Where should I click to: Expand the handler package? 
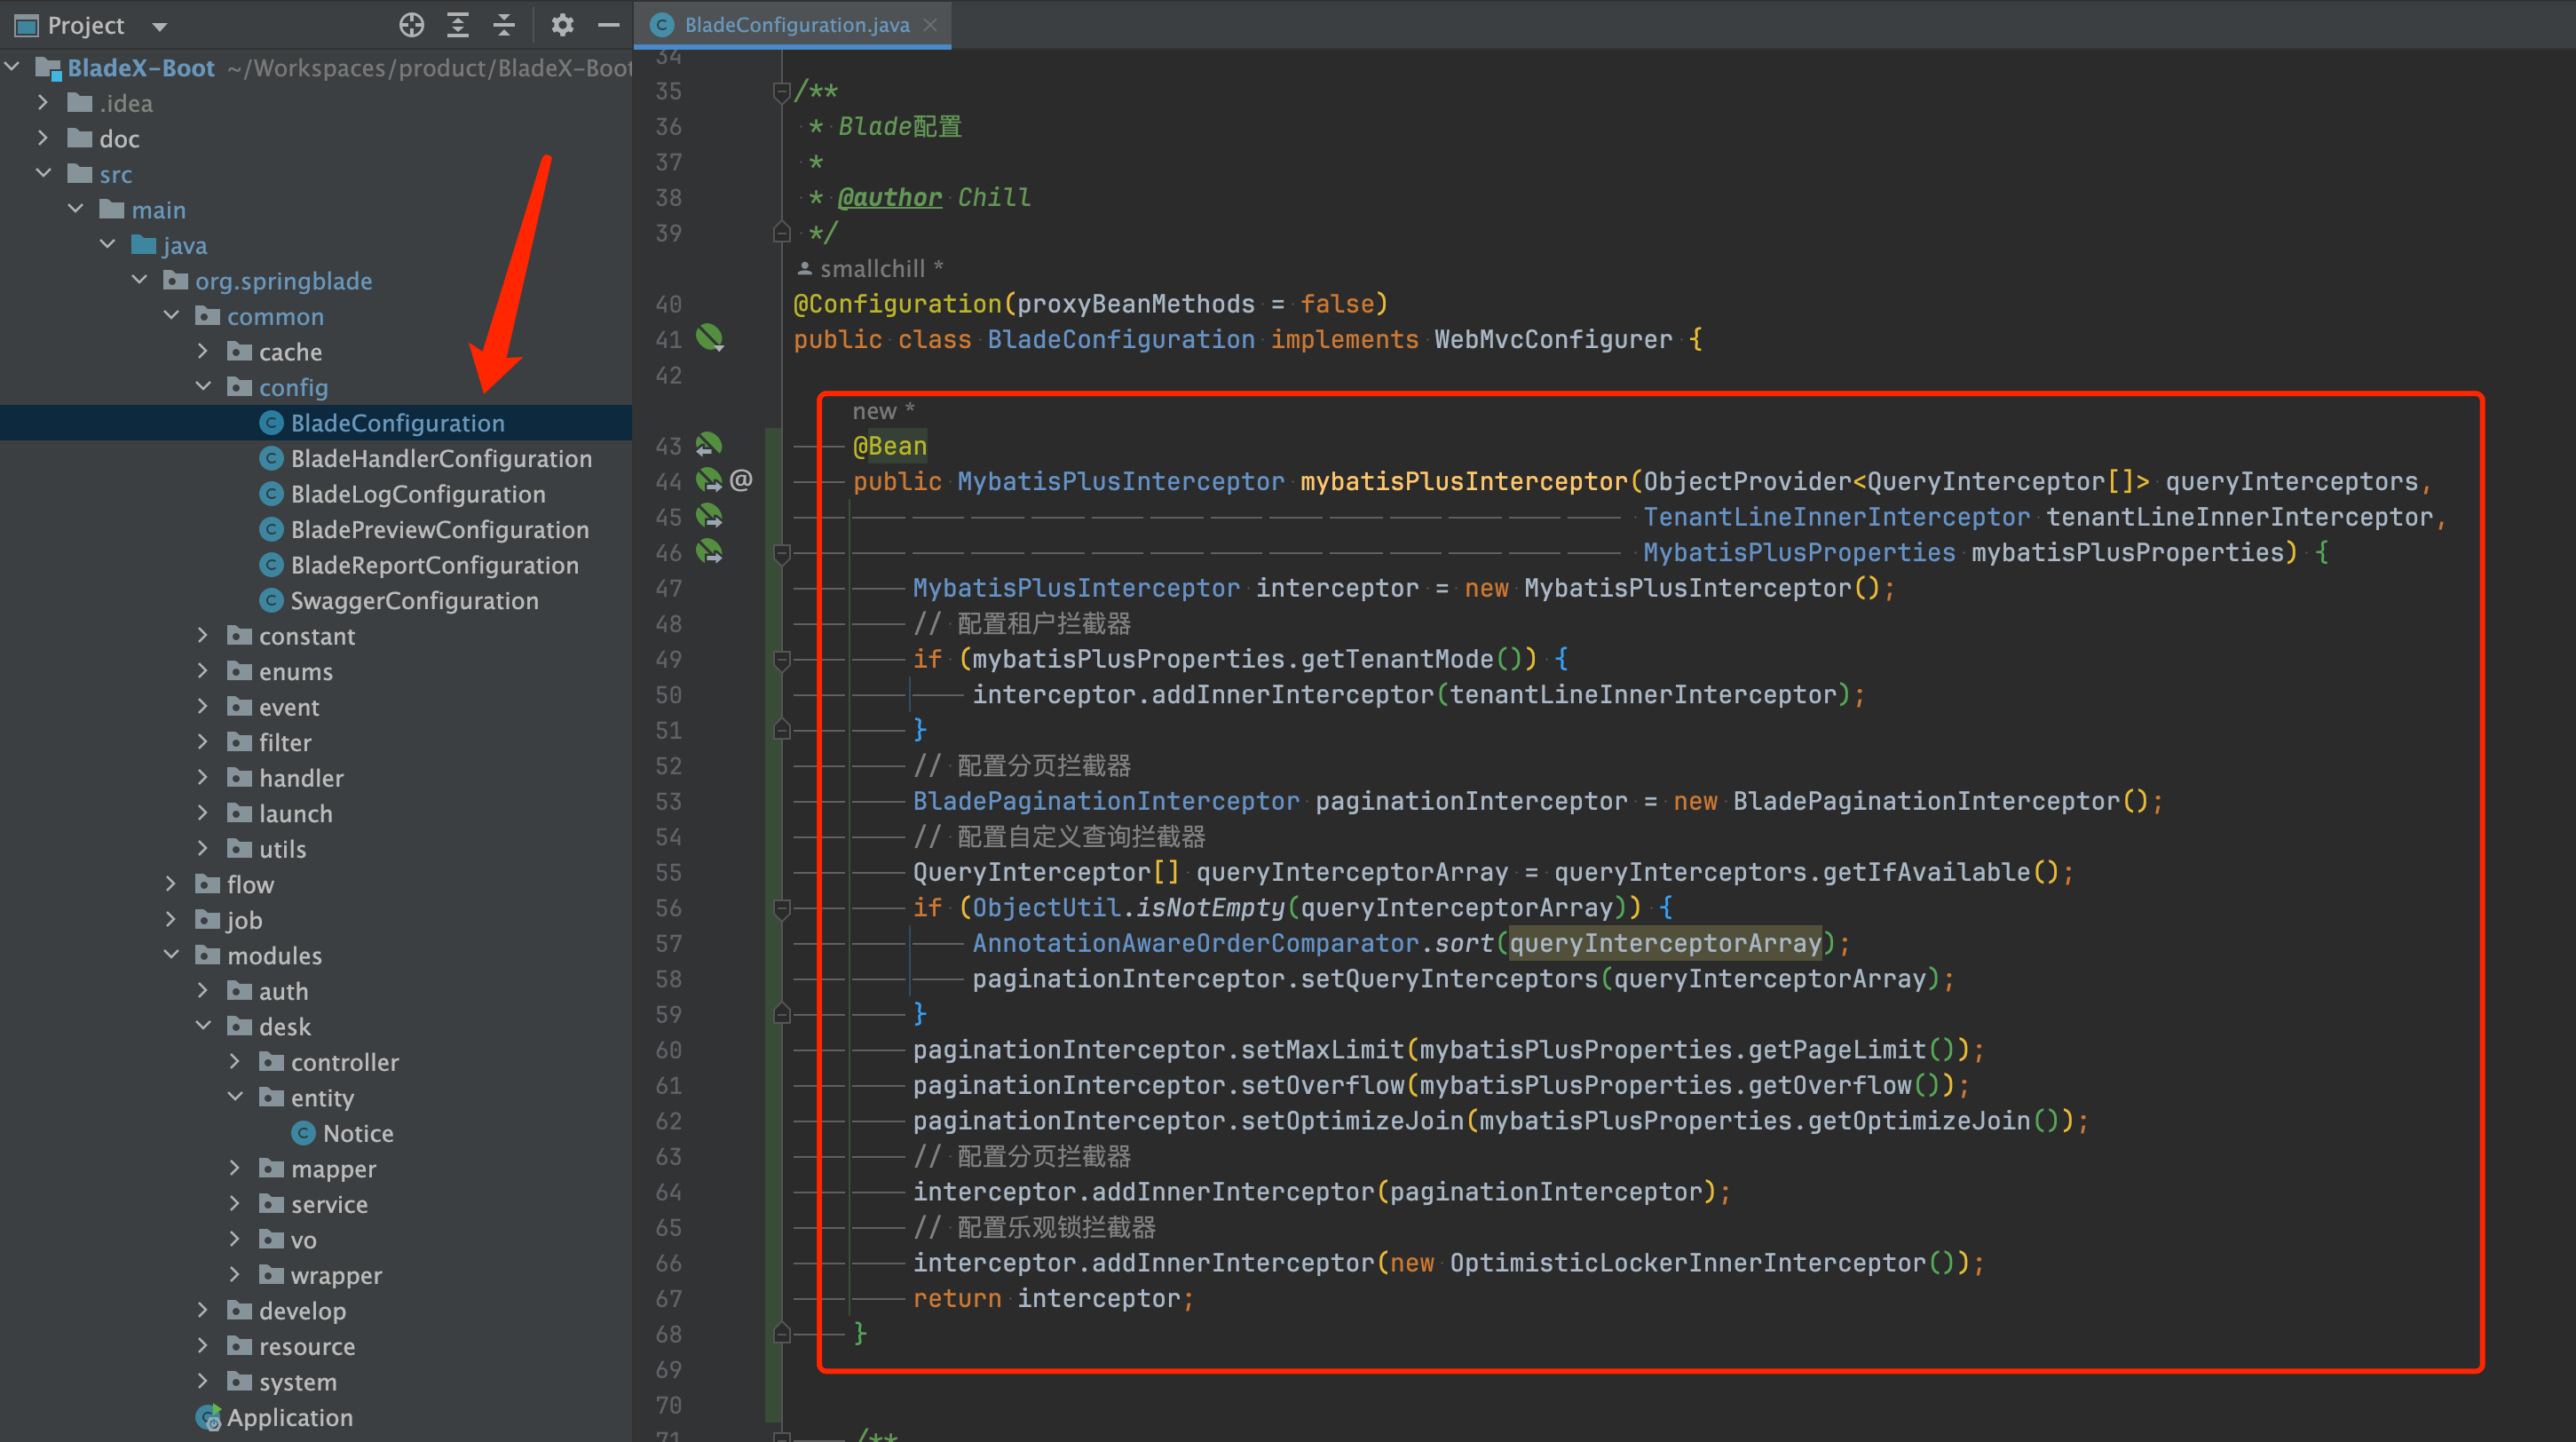point(203,777)
